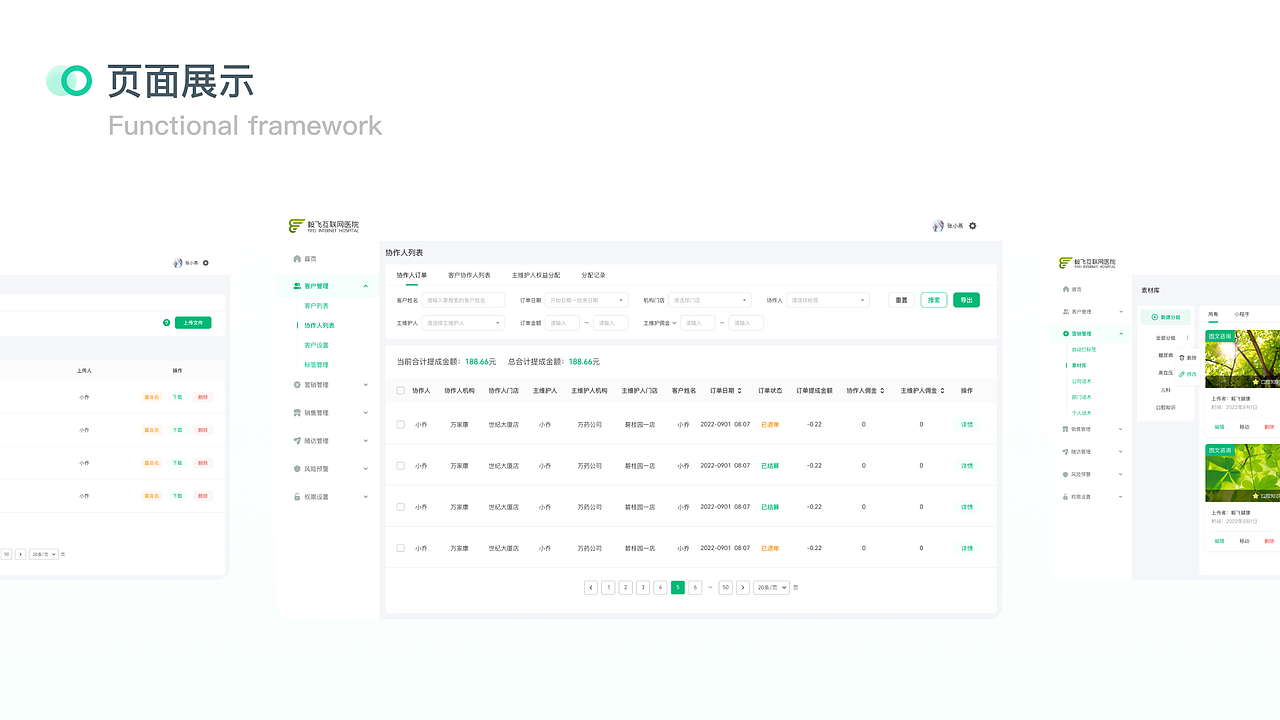Viewport: 1280px width, 720px height.
Task: Click the 首页 home icon in right window sidebar
Action: pos(1066,289)
